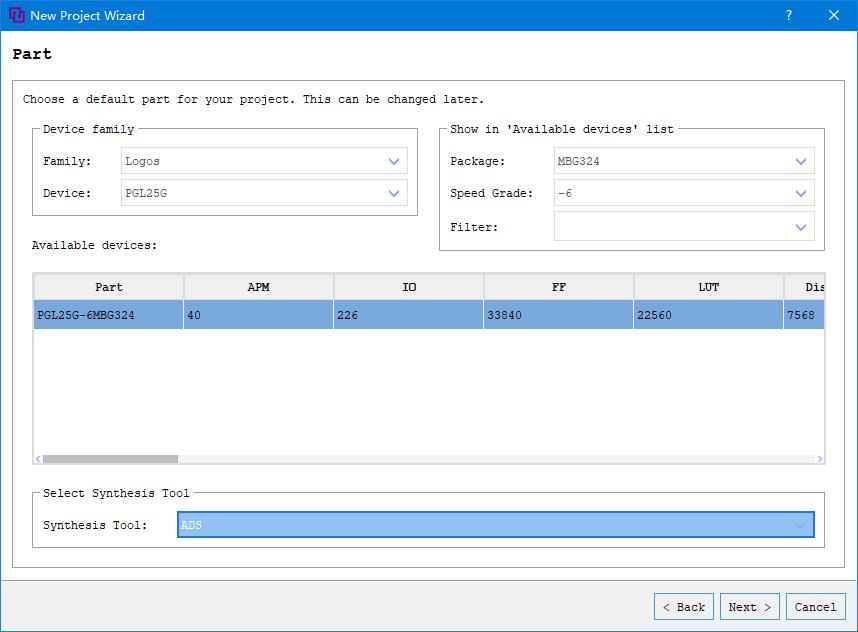Click the scroll right arrow of device list

819,459
